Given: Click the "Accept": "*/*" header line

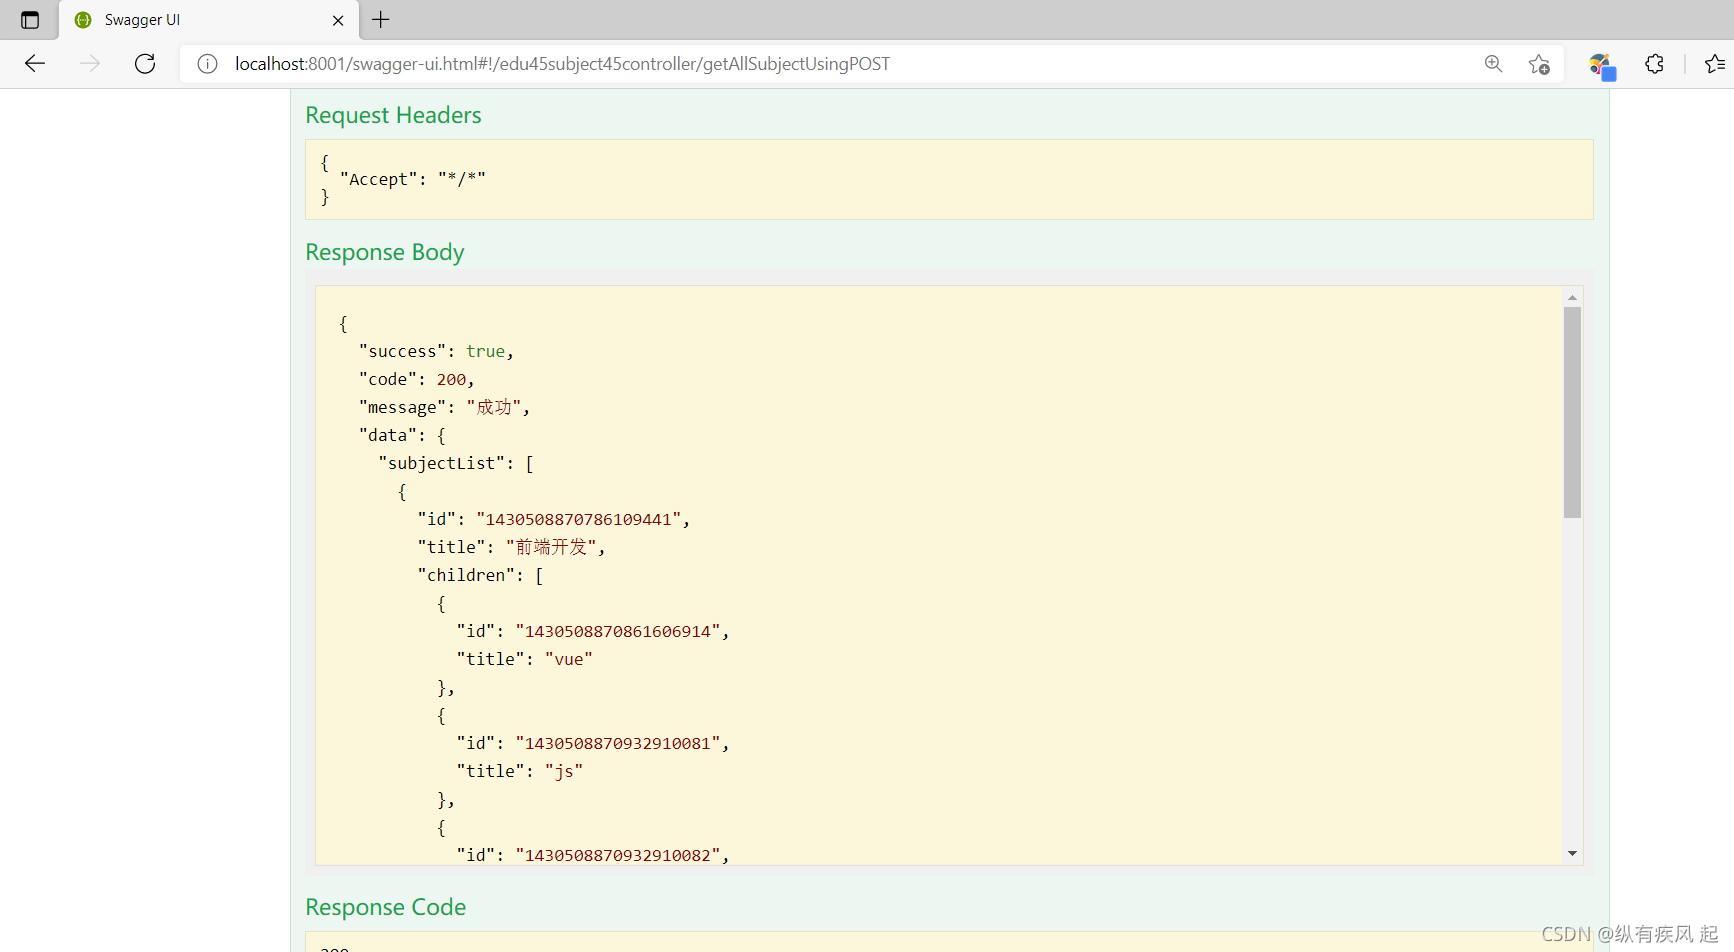Looking at the screenshot, I should pos(412,179).
